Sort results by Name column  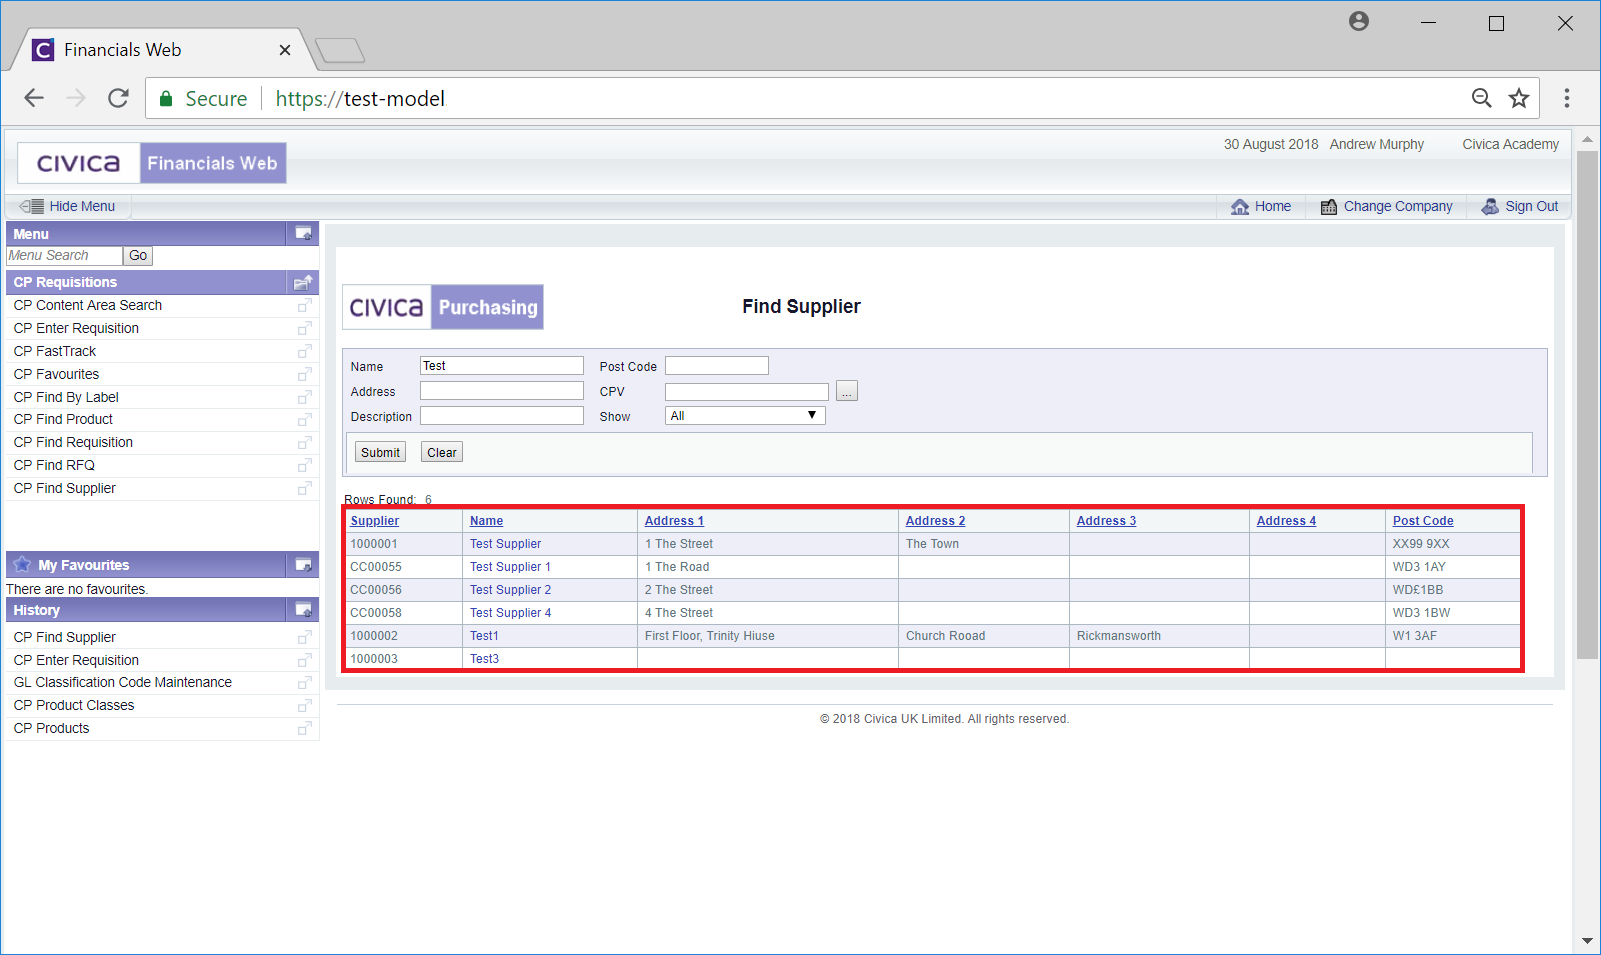486,521
